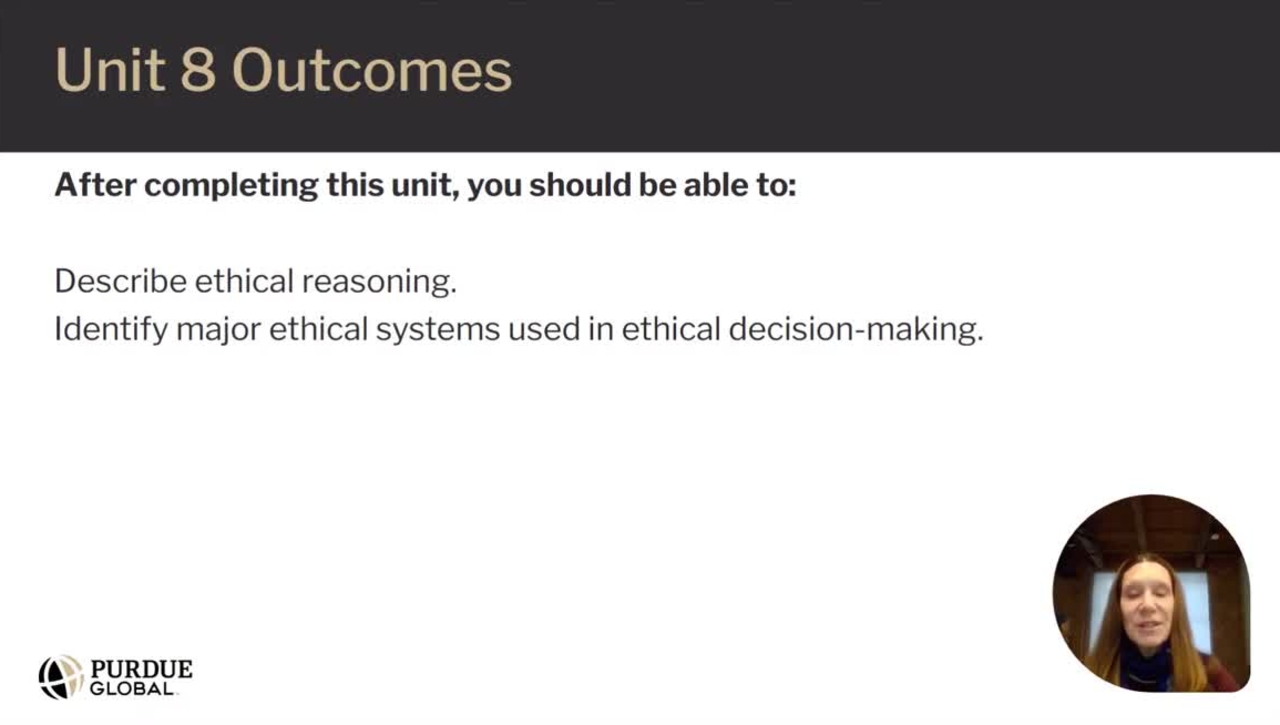Click the word "After" in the bold heading
The width and height of the screenshot is (1280, 725).
pos(96,185)
